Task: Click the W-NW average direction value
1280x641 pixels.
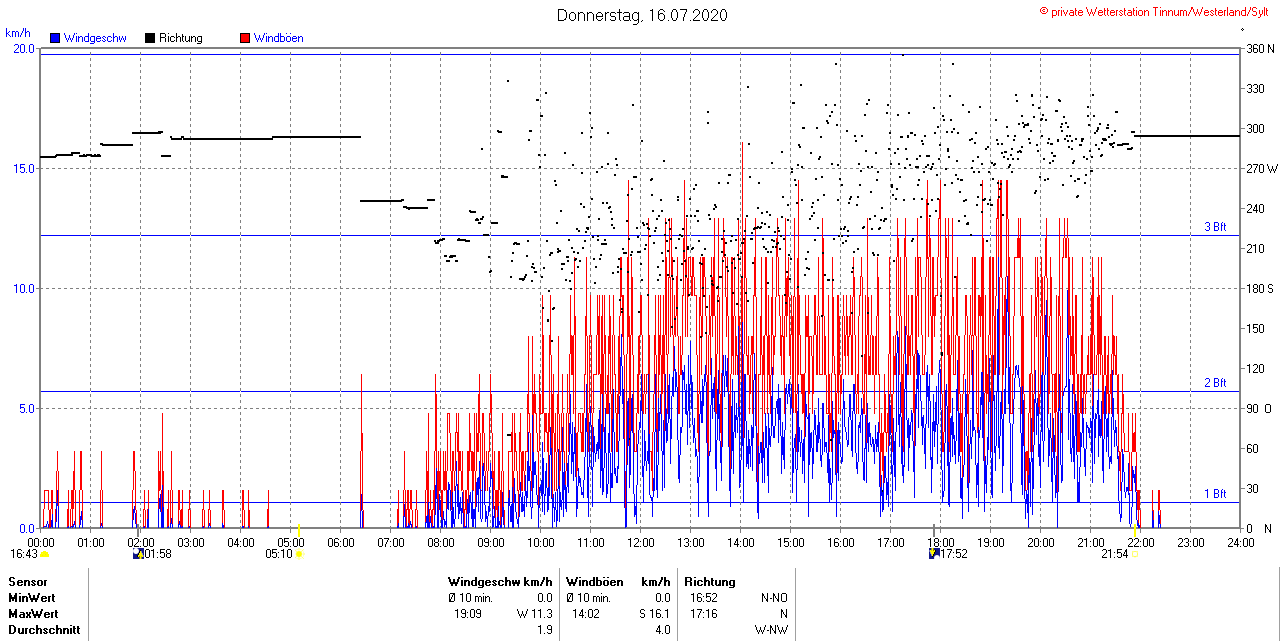Action: point(771,631)
